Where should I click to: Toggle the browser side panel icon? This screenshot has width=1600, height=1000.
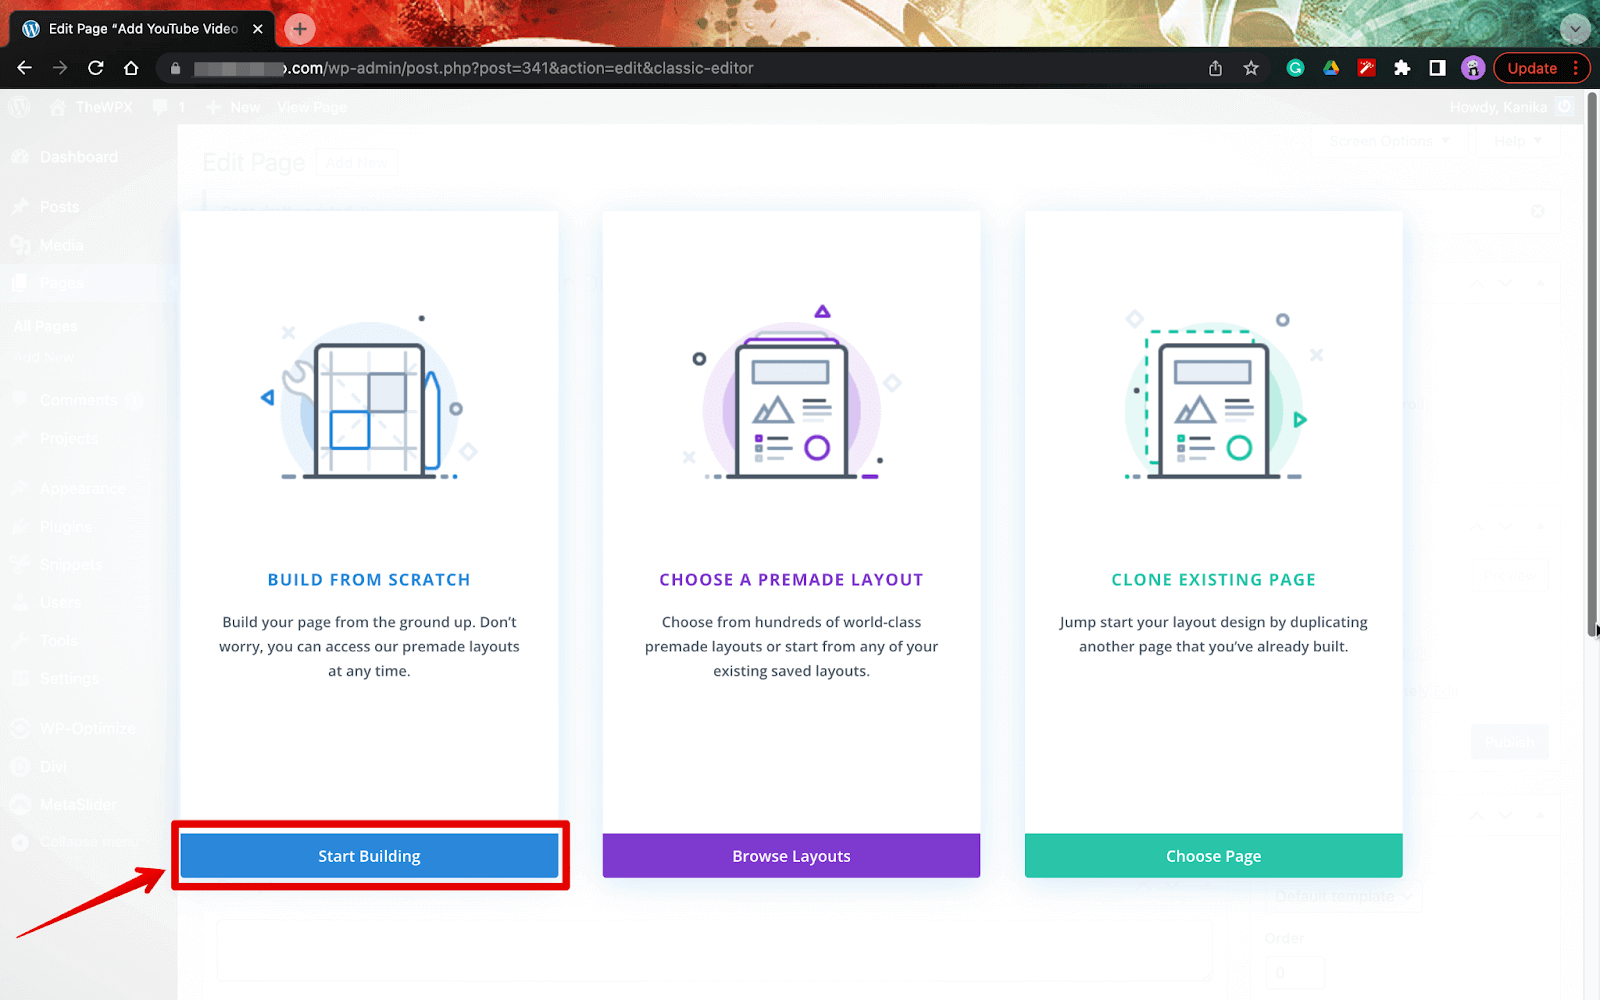tap(1437, 68)
